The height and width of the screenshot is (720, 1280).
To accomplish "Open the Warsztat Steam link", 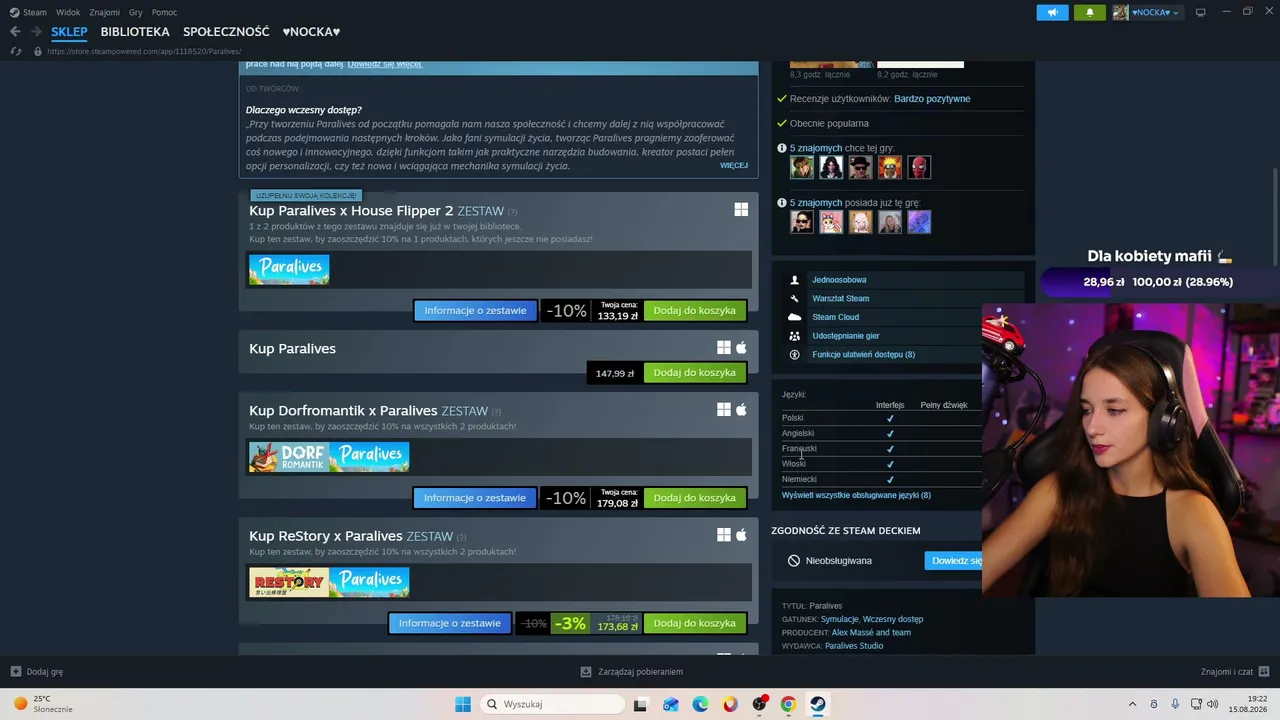I will (841, 298).
